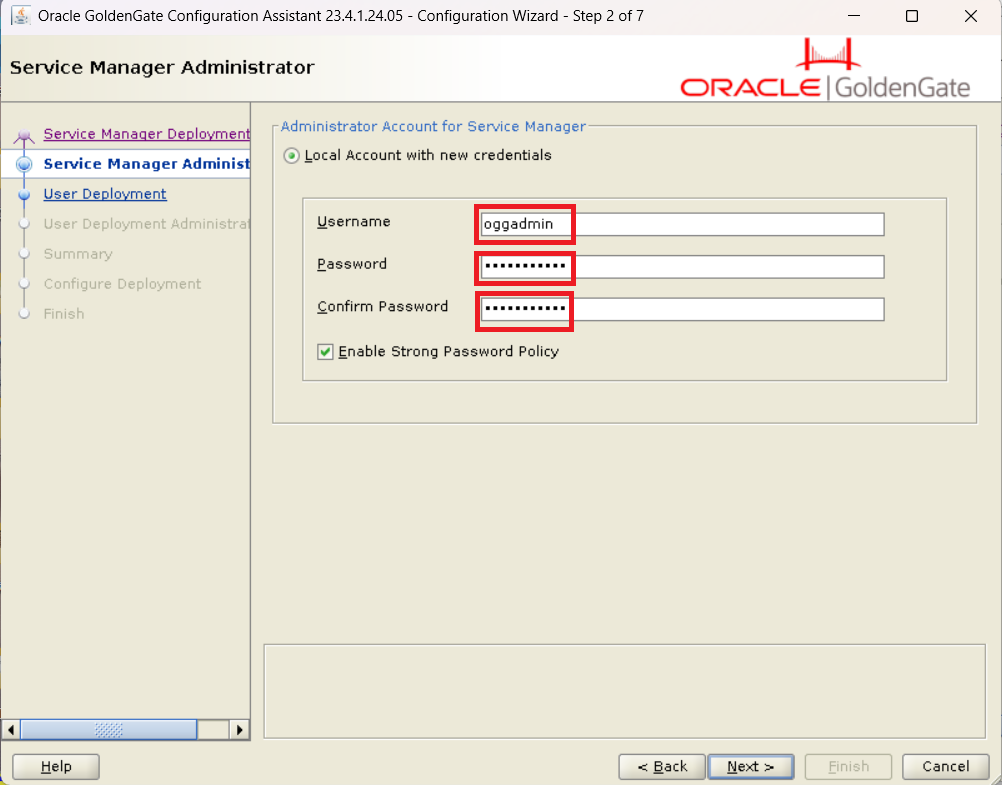Open Help for this wizard
The image size is (1002, 785).
(x=56, y=767)
